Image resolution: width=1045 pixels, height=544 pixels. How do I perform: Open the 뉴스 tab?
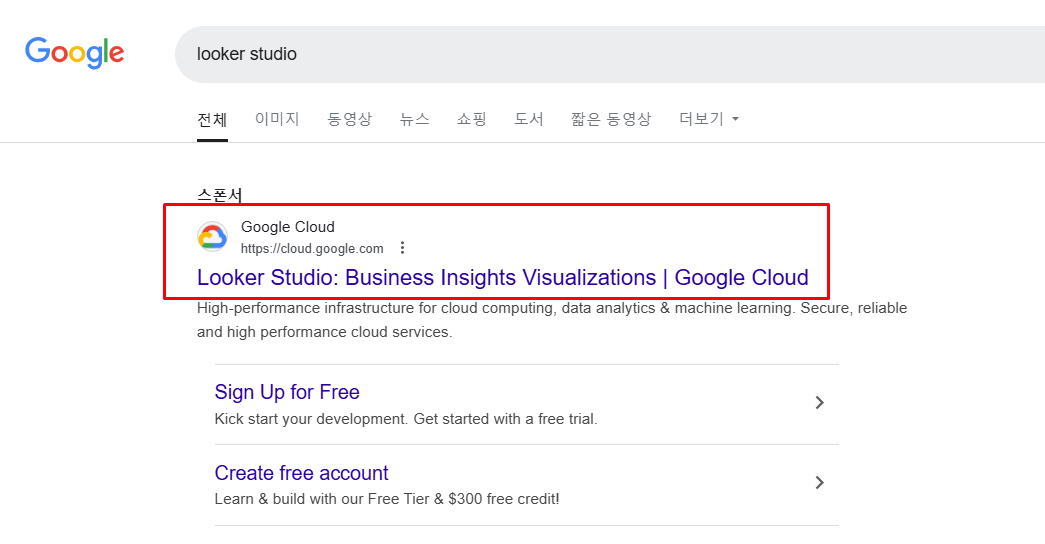coord(414,119)
